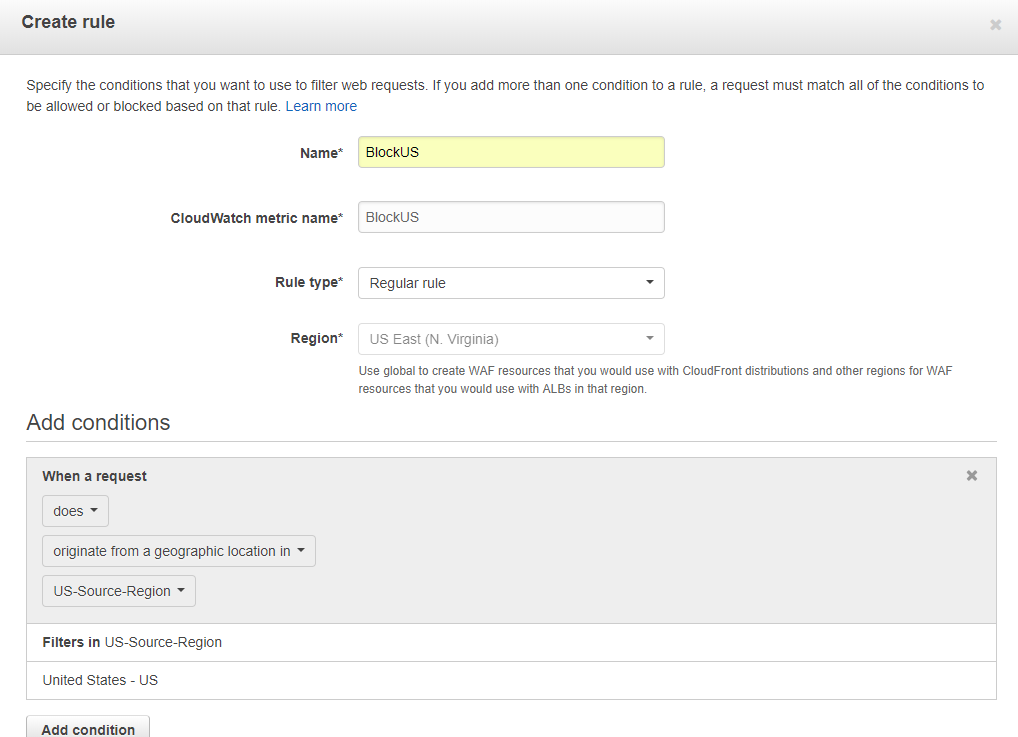Open the US-Source-Region selector dropdown
The width and height of the screenshot is (1018, 737).
(x=118, y=591)
